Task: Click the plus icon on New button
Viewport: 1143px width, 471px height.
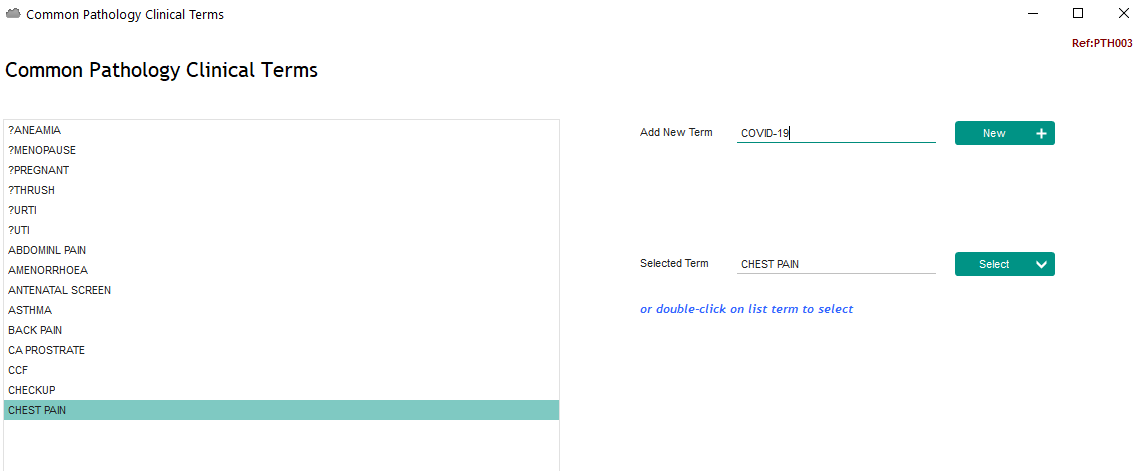Action: 1041,133
